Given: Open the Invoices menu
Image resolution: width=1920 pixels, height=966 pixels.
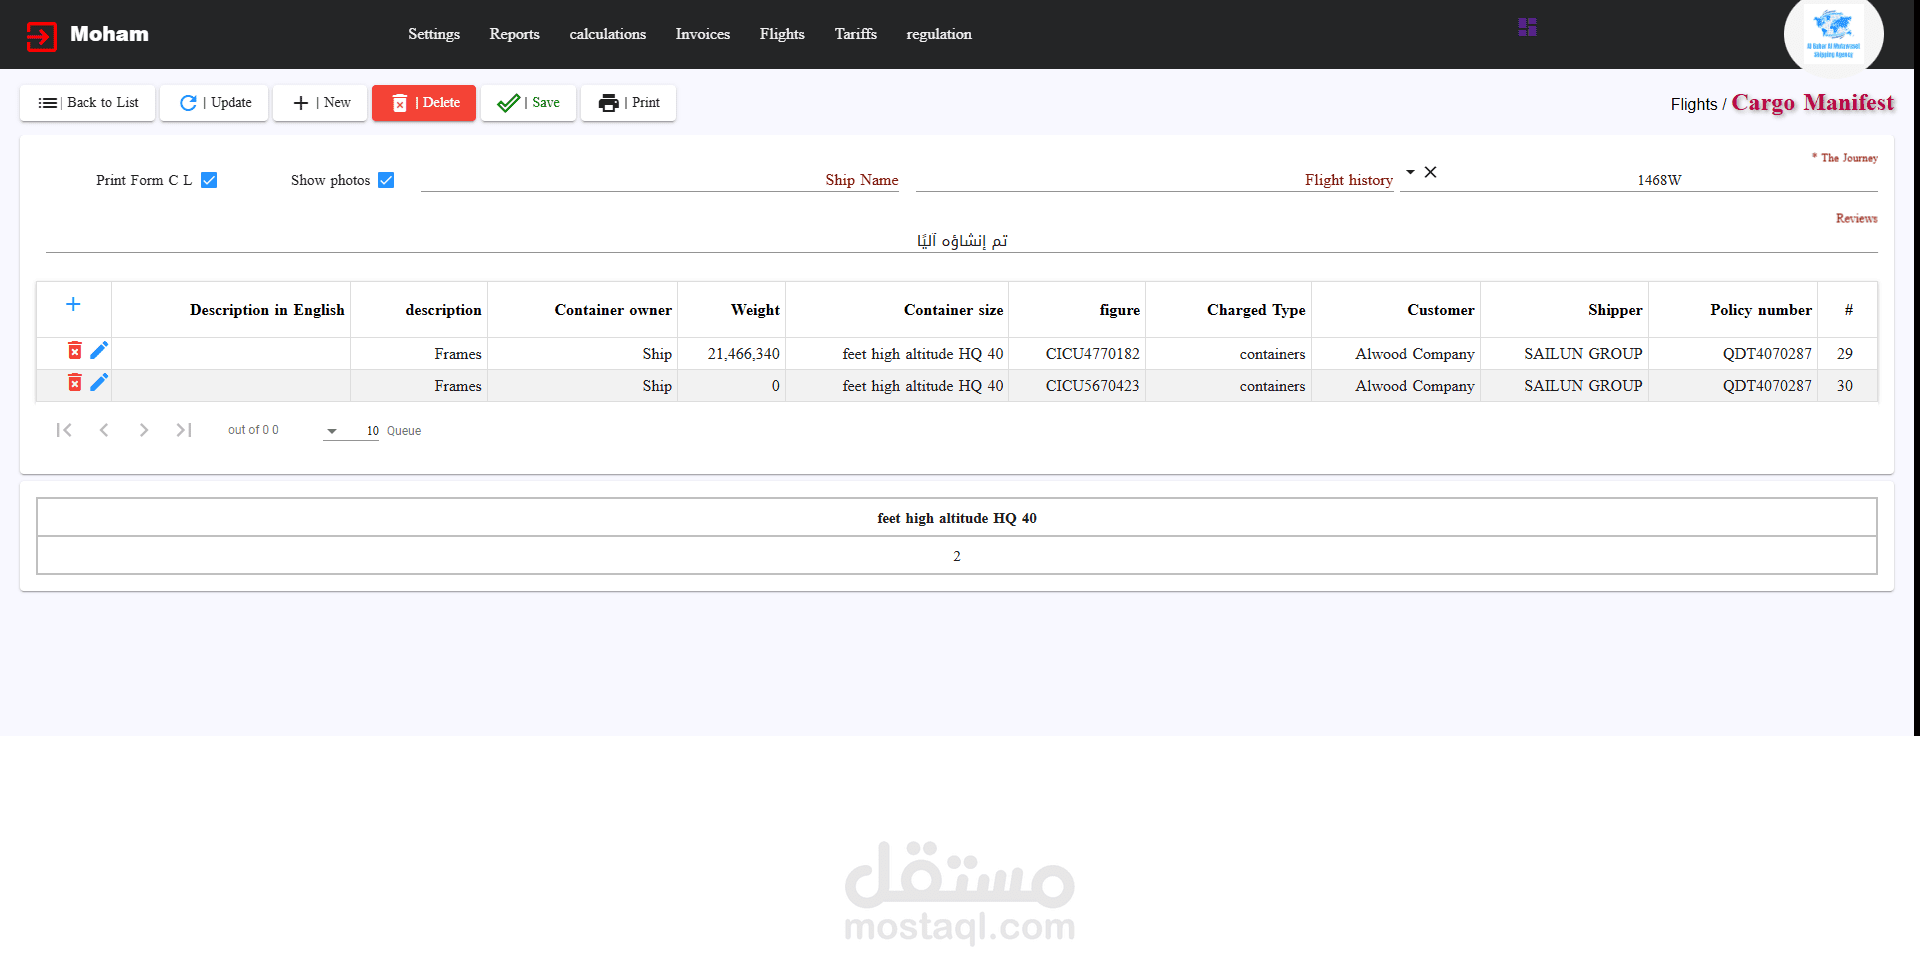Looking at the screenshot, I should click(x=703, y=34).
